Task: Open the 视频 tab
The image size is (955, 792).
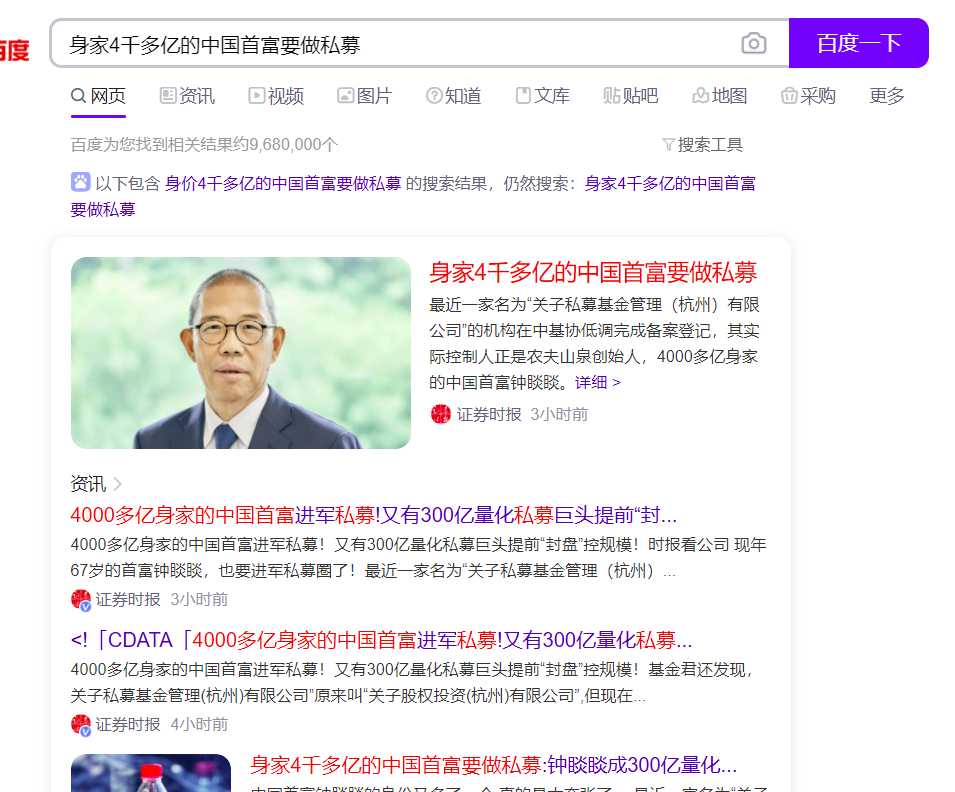Action: pos(276,96)
